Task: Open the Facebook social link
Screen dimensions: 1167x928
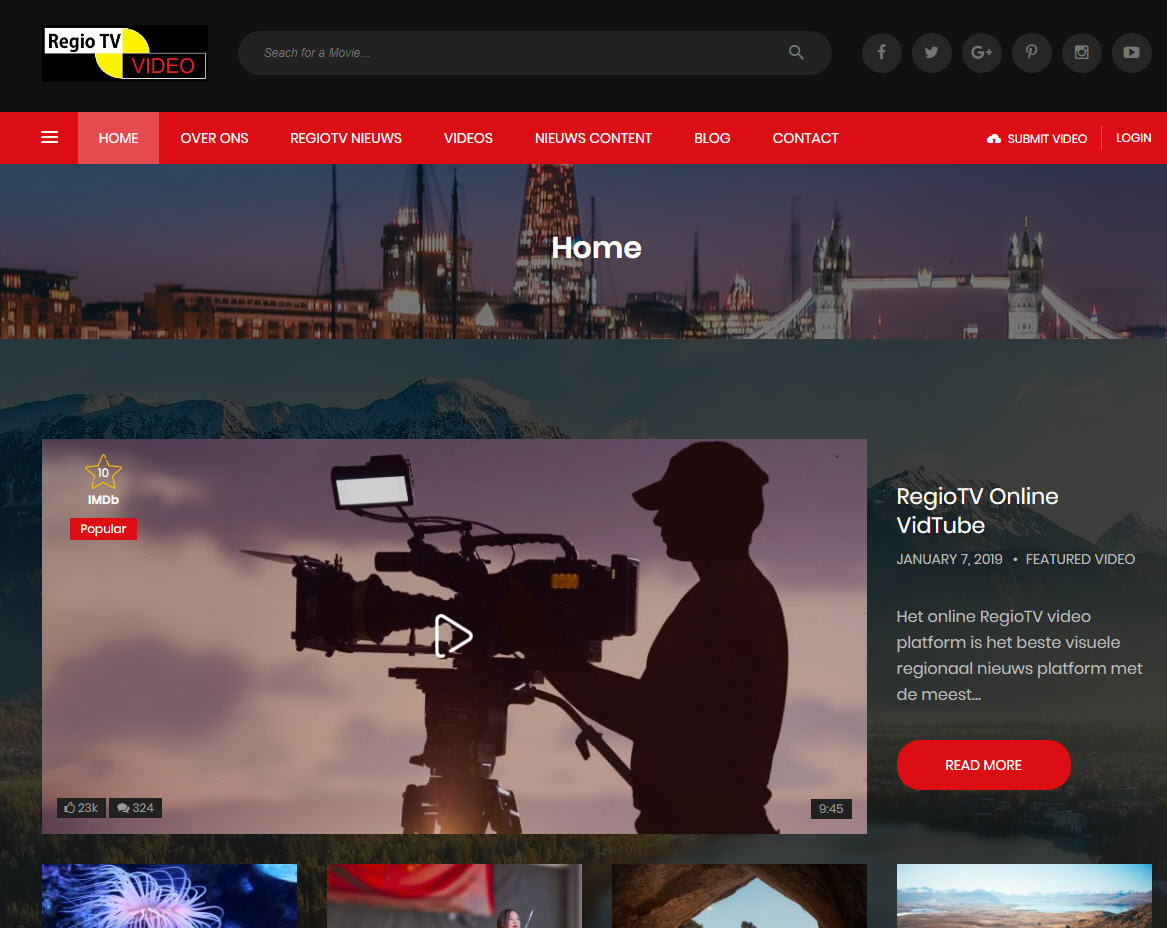Action: coord(882,53)
